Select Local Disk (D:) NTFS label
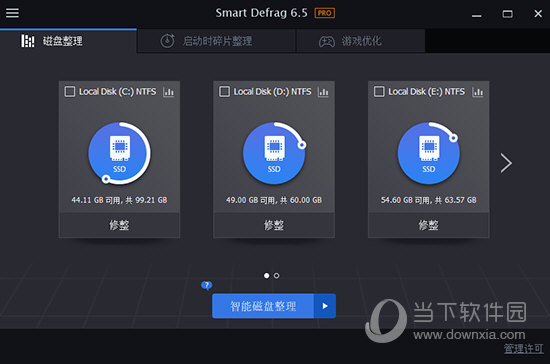 point(272,92)
